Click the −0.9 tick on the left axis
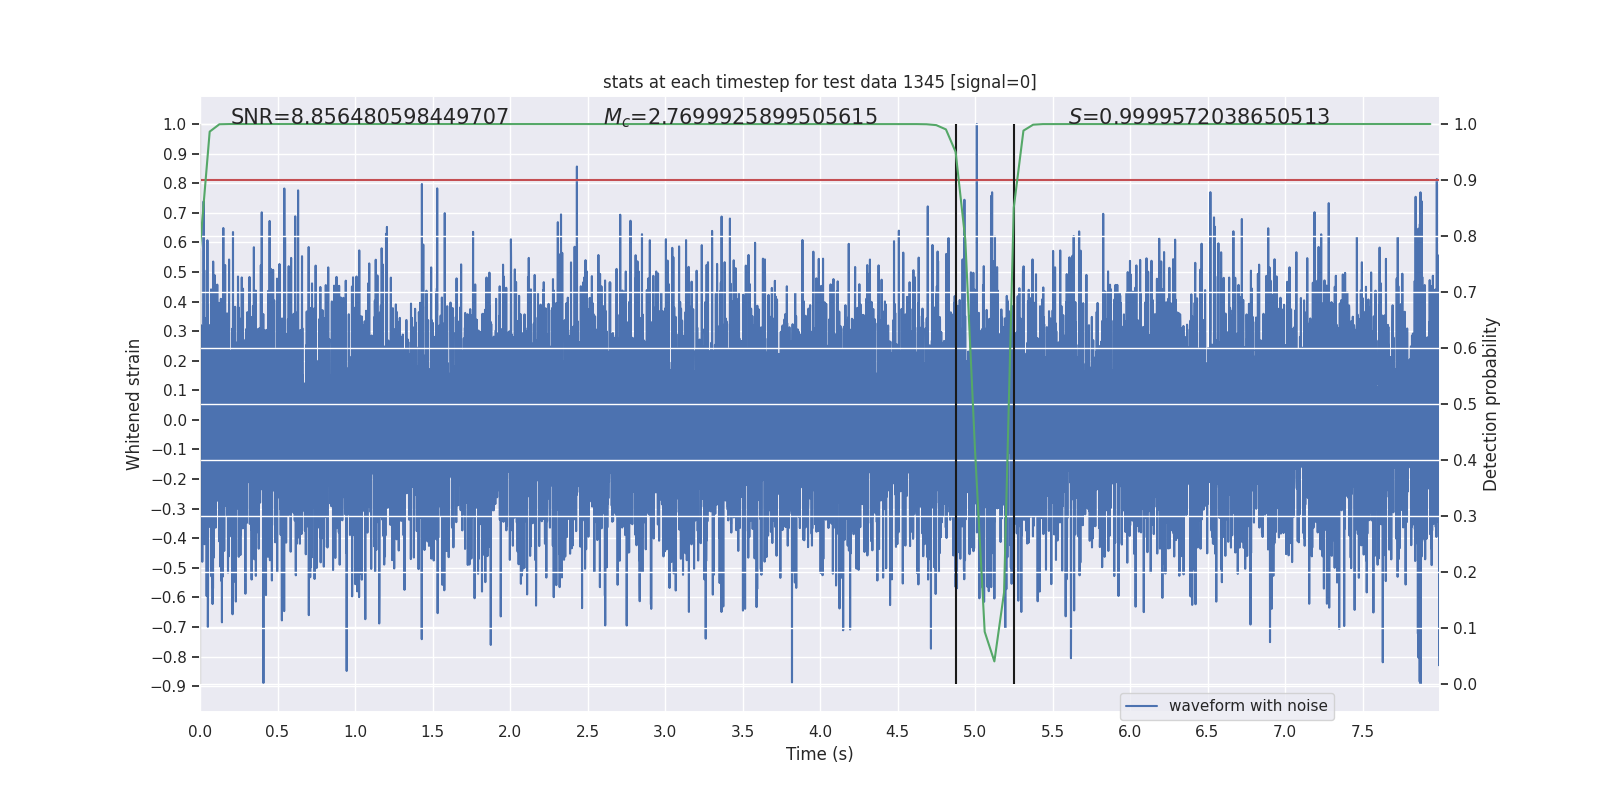 coord(169,686)
